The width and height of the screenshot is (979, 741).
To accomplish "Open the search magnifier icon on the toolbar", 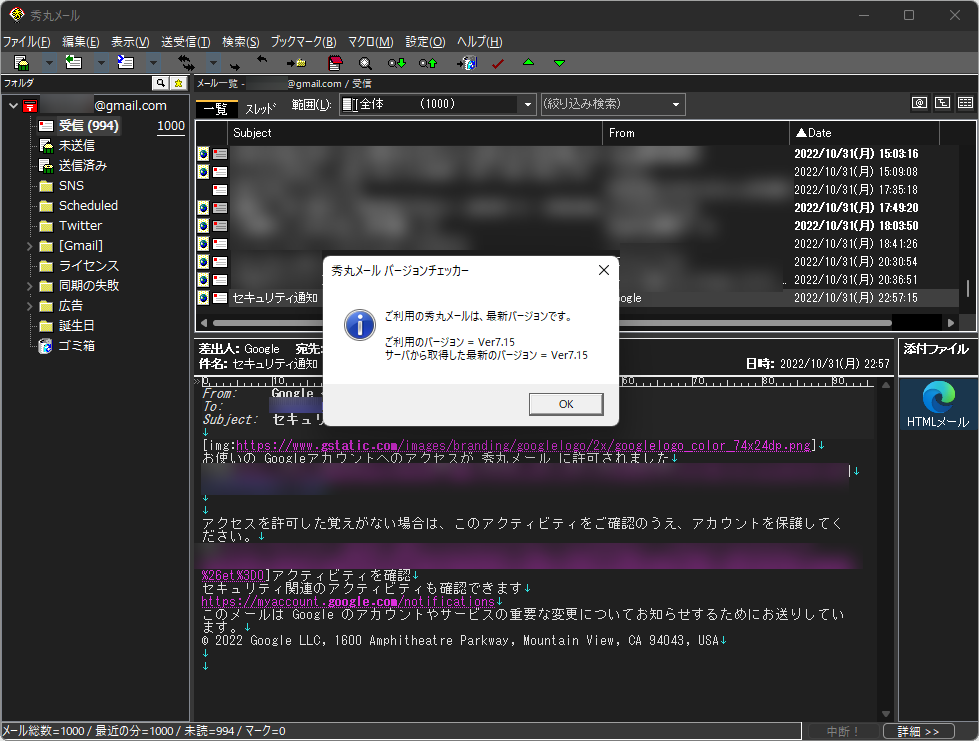I will [365, 62].
